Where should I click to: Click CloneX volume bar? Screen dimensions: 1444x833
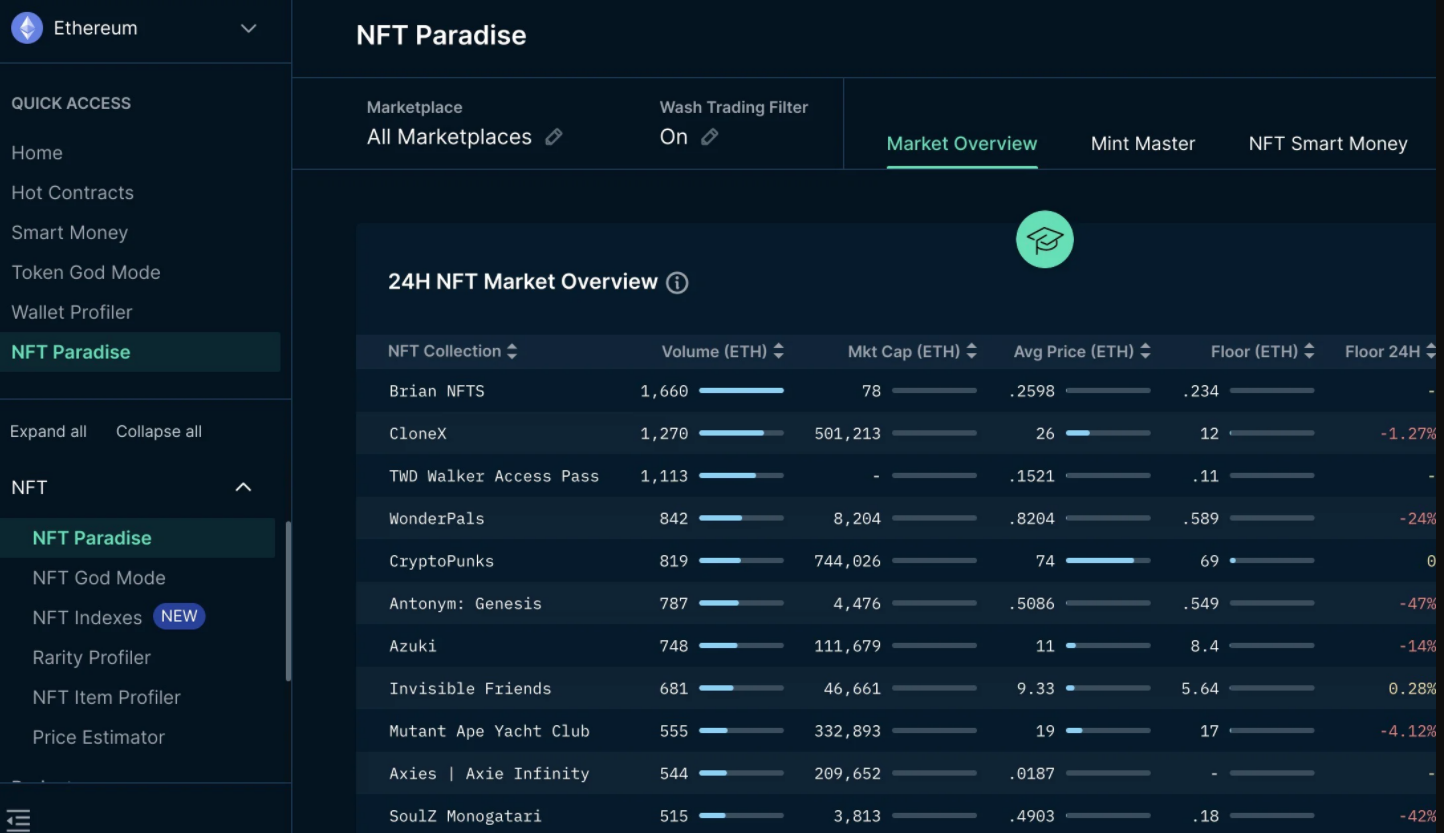click(x=741, y=434)
